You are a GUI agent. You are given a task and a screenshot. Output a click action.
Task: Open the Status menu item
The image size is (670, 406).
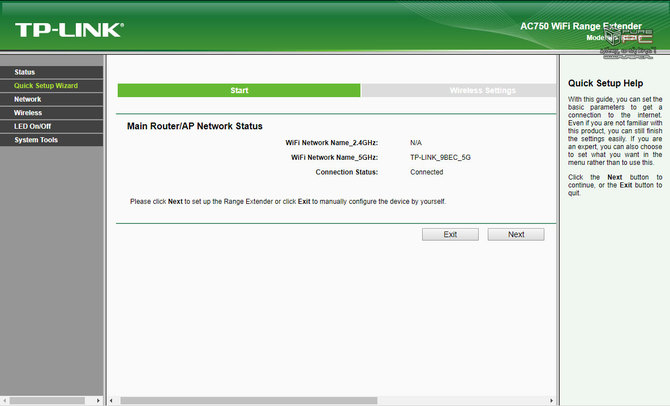pyautogui.click(x=51, y=72)
